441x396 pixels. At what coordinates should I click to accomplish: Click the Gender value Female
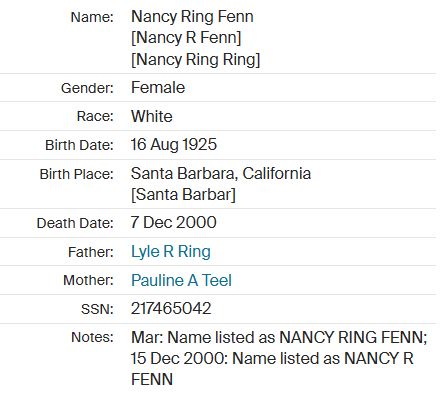(x=158, y=88)
